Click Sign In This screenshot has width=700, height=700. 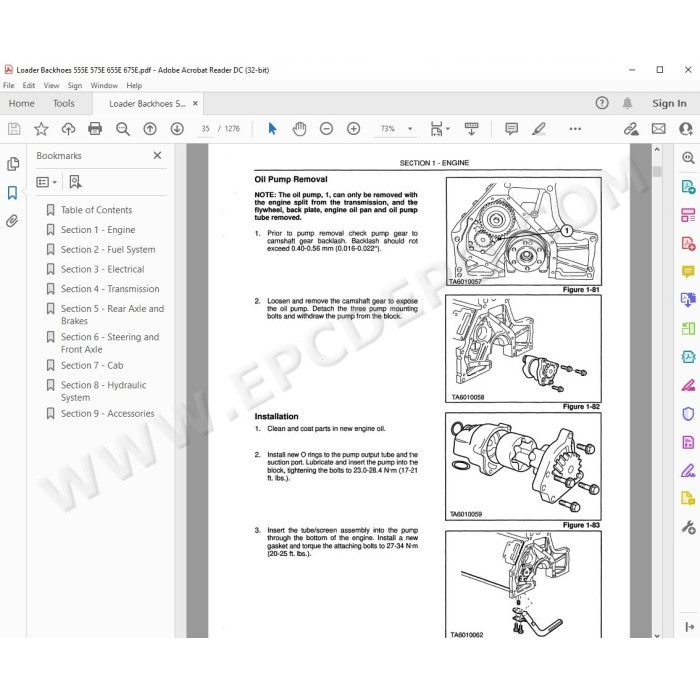click(669, 103)
